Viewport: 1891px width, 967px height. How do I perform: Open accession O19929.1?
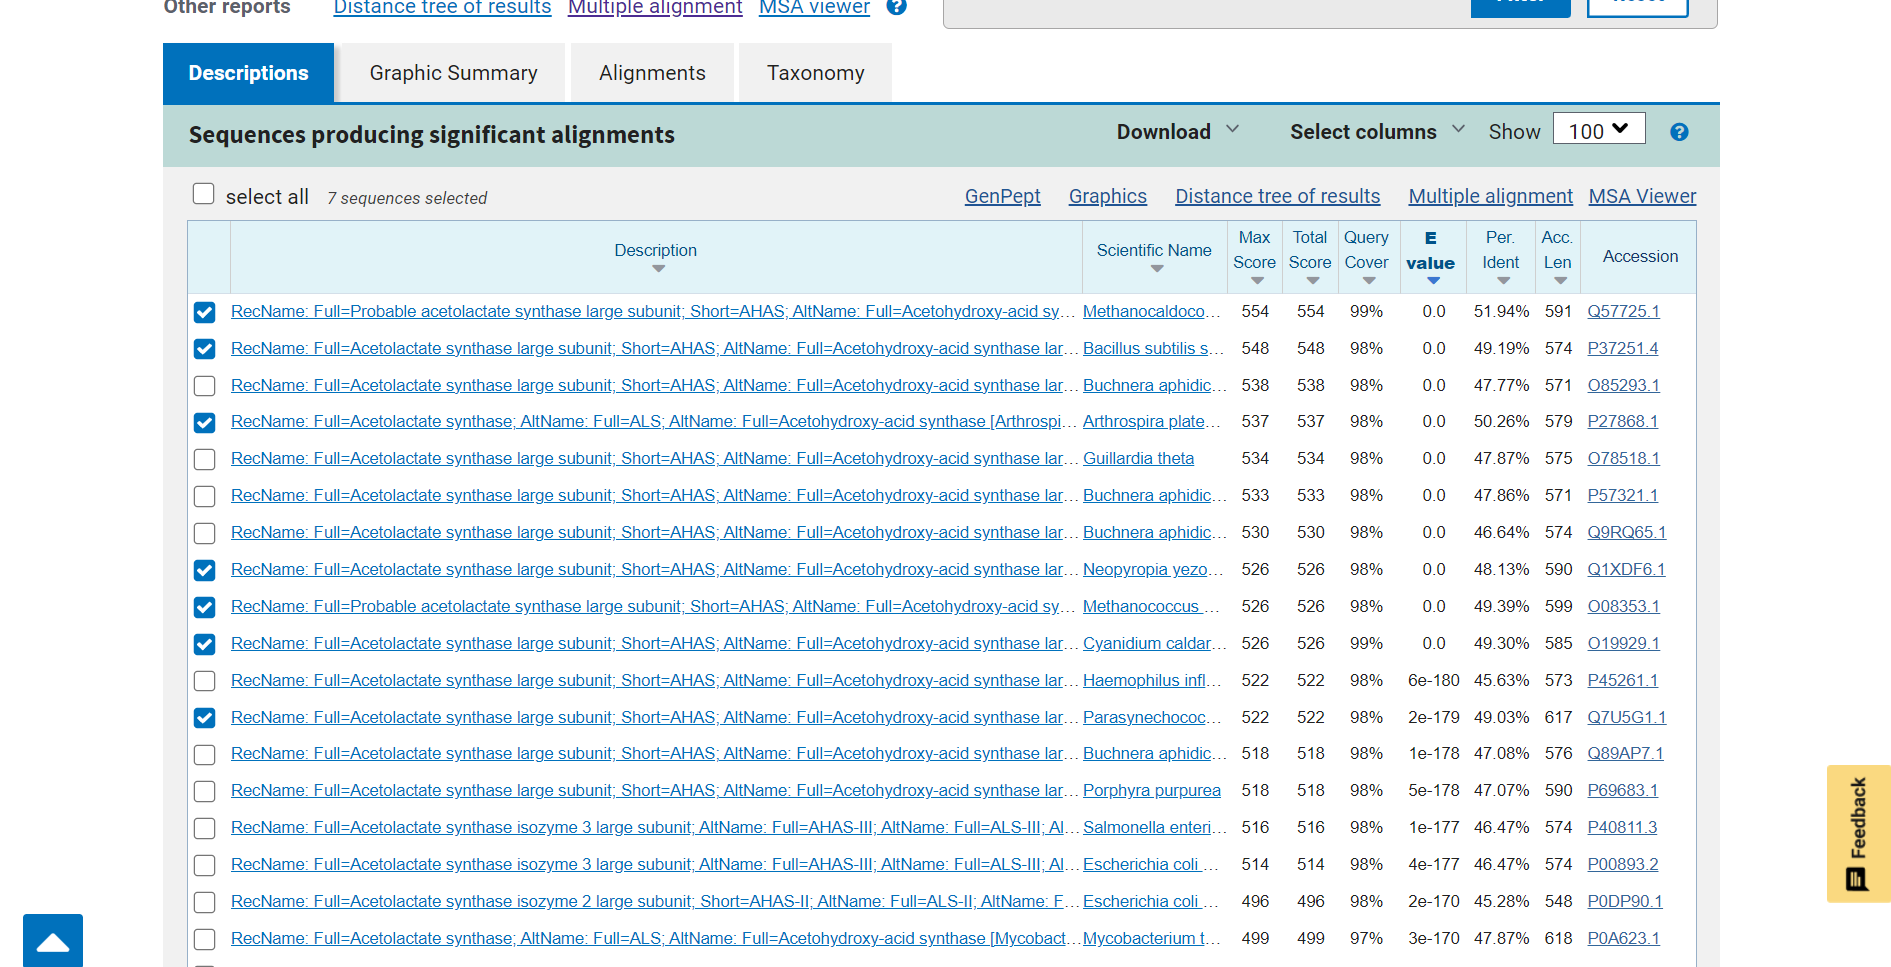(1623, 644)
